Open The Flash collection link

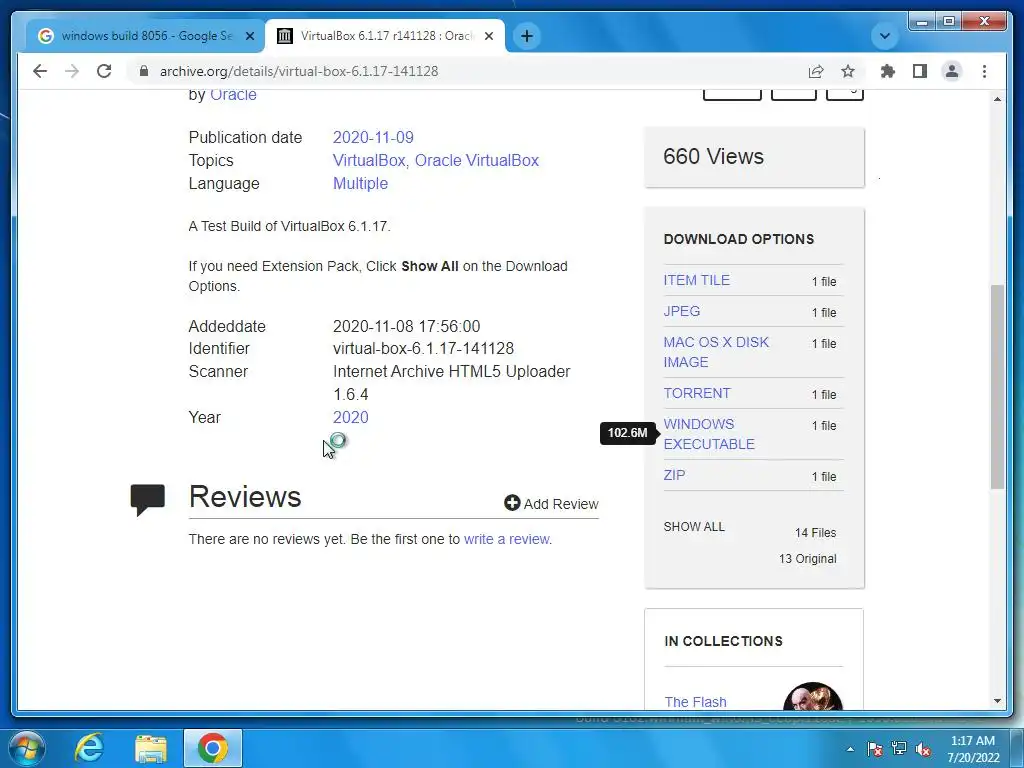coord(696,702)
